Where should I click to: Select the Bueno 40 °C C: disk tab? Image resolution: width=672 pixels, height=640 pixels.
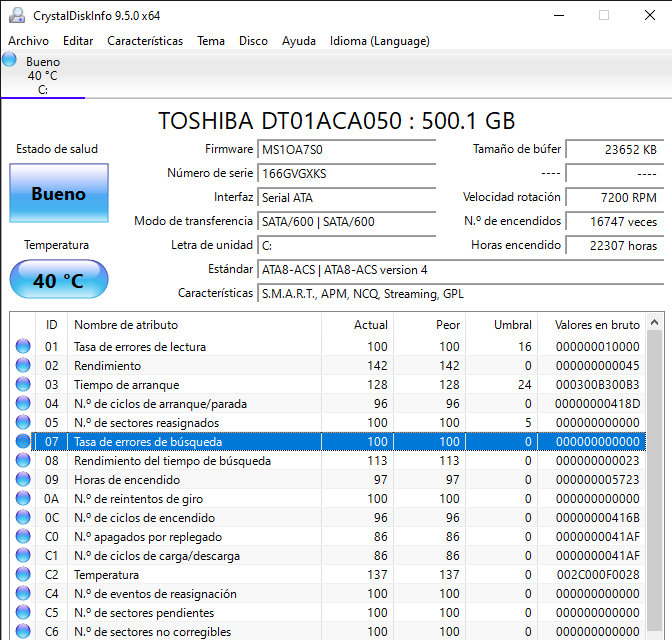tap(42, 76)
